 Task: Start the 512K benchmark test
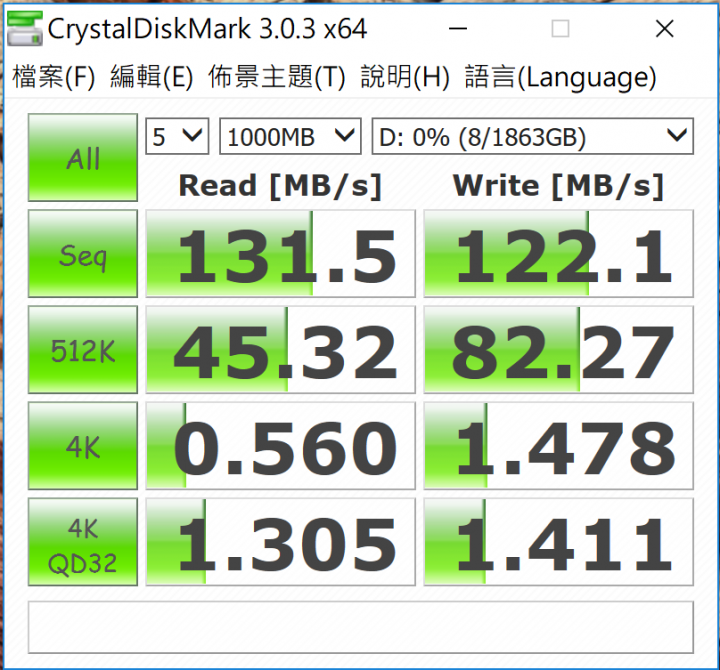pos(83,349)
